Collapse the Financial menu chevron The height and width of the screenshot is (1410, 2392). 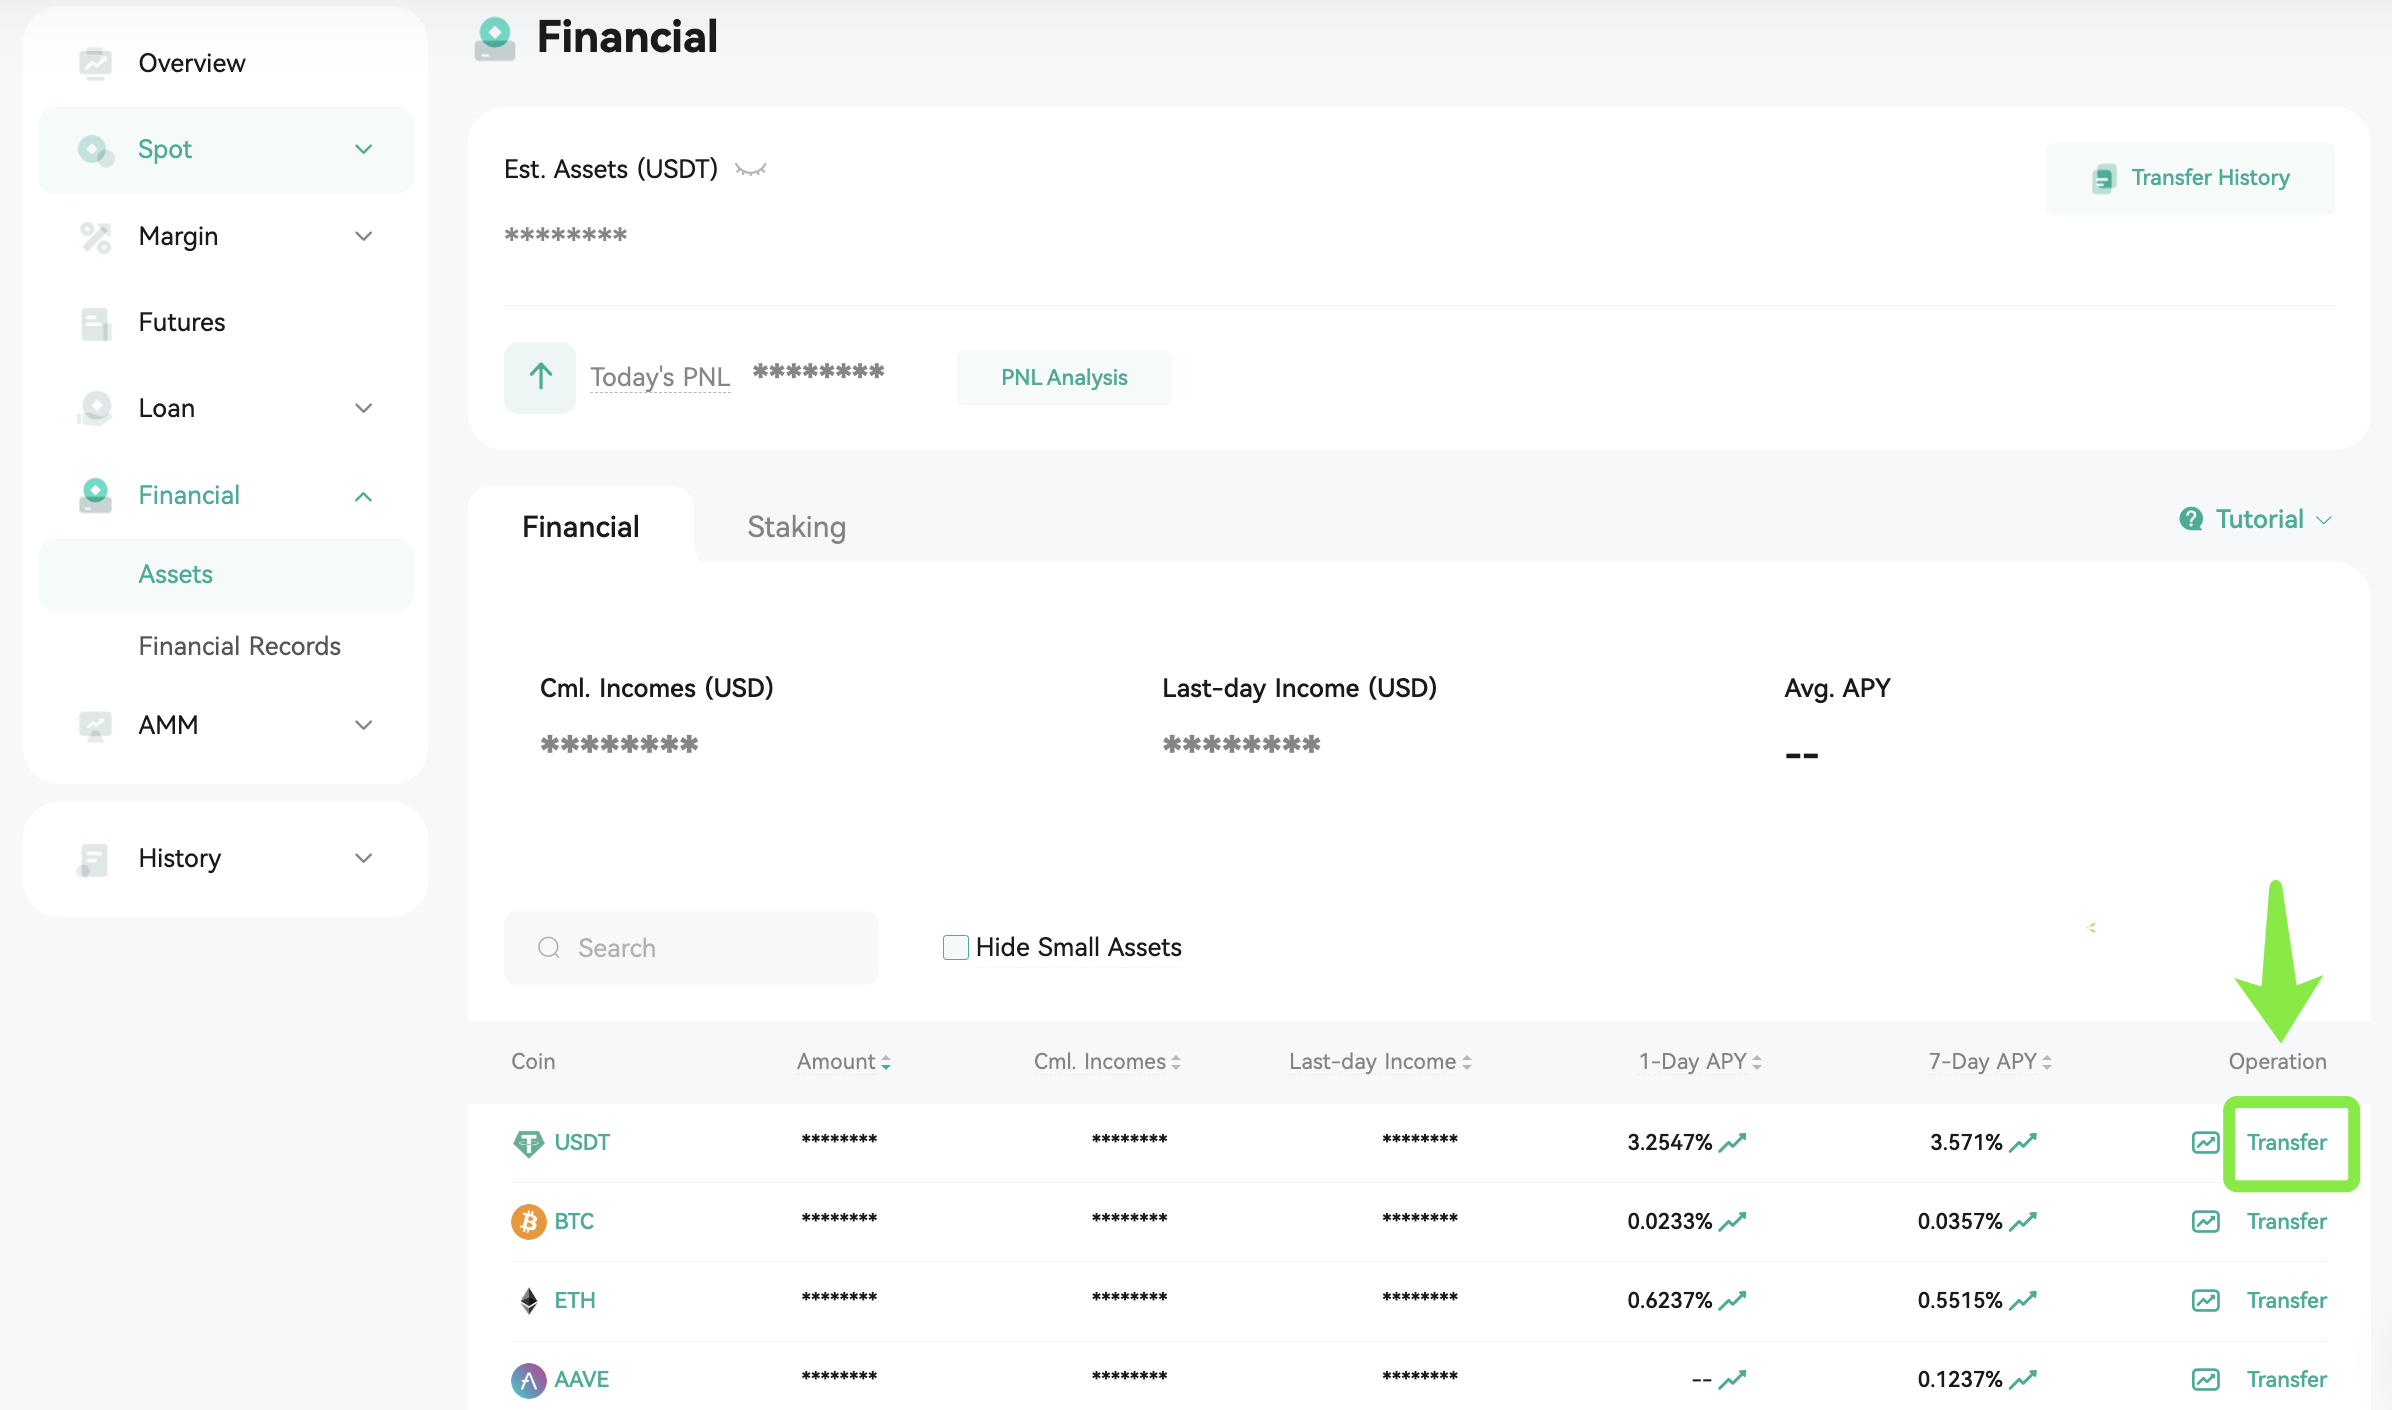[364, 496]
